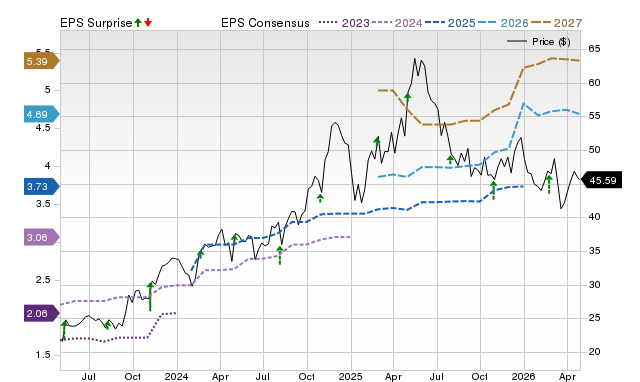Click the 50 label on the price axis
Image resolution: width=640 pixels, height=382 pixels.
(x=594, y=150)
